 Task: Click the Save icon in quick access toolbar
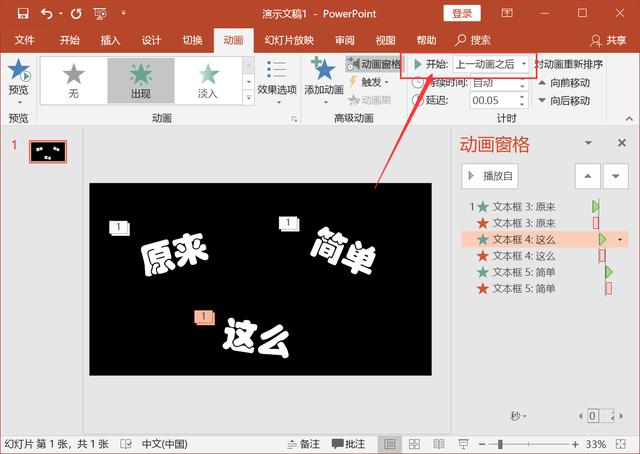tap(23, 13)
